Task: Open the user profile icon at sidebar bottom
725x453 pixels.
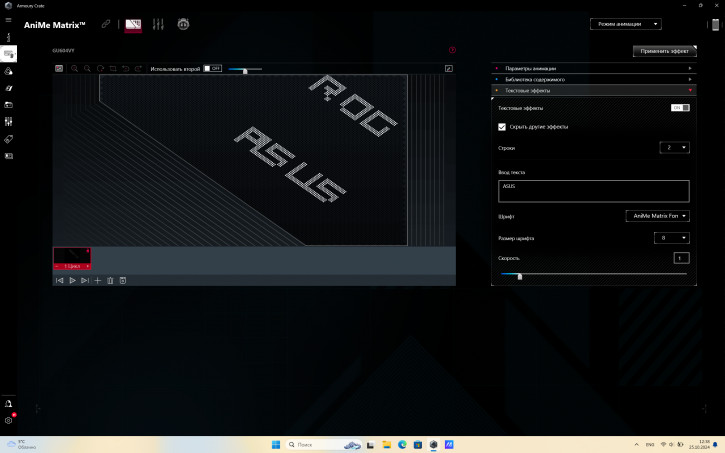Action: 8,404
